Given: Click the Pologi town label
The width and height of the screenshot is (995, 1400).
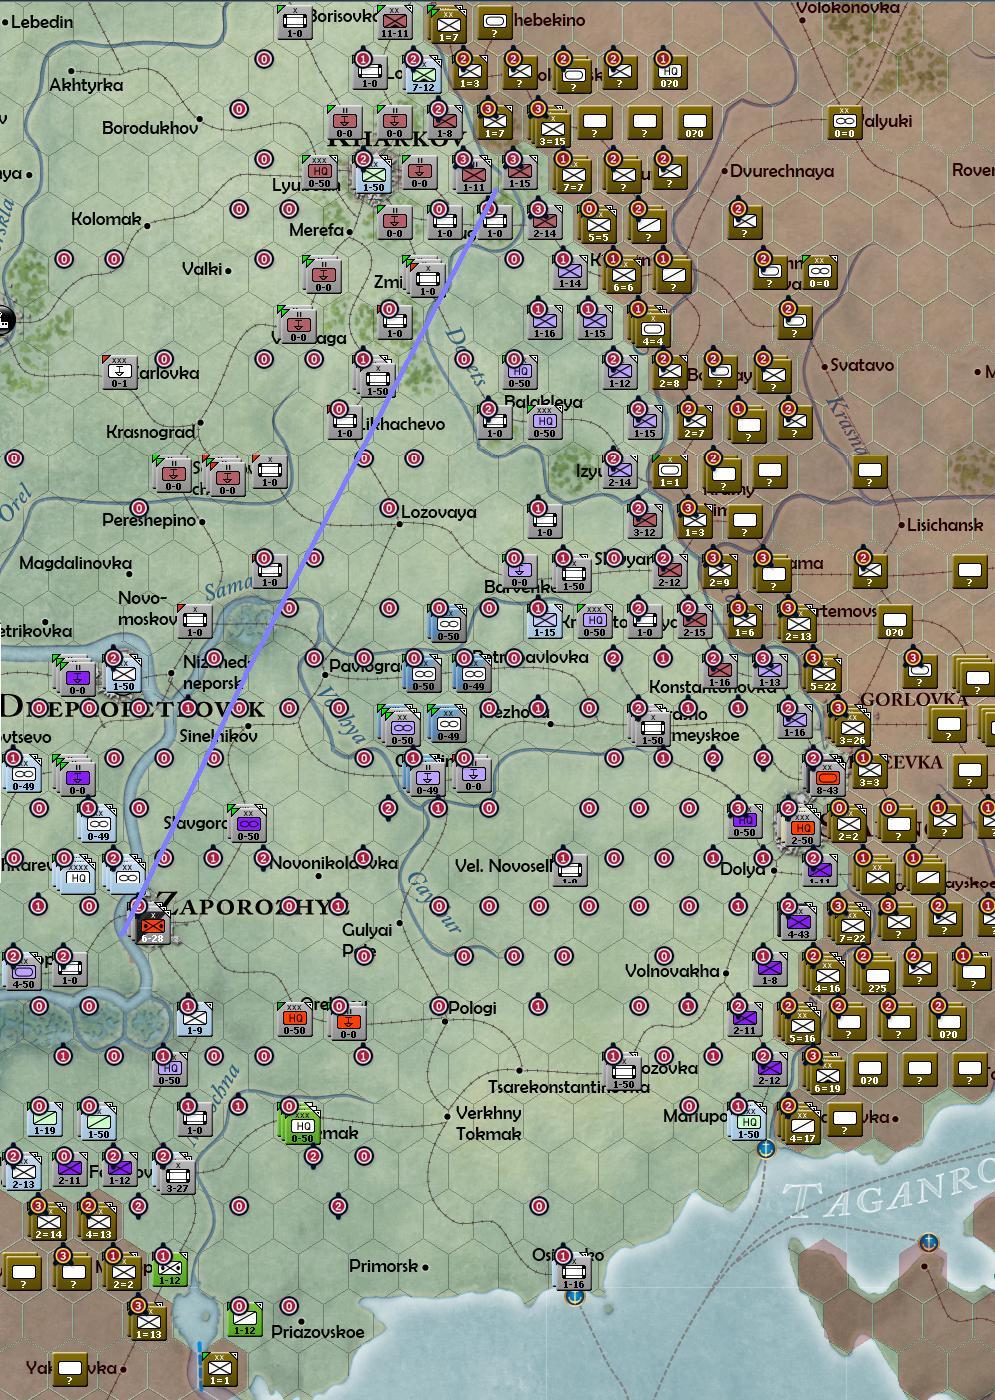Looking at the screenshot, I should pyautogui.click(x=472, y=1007).
